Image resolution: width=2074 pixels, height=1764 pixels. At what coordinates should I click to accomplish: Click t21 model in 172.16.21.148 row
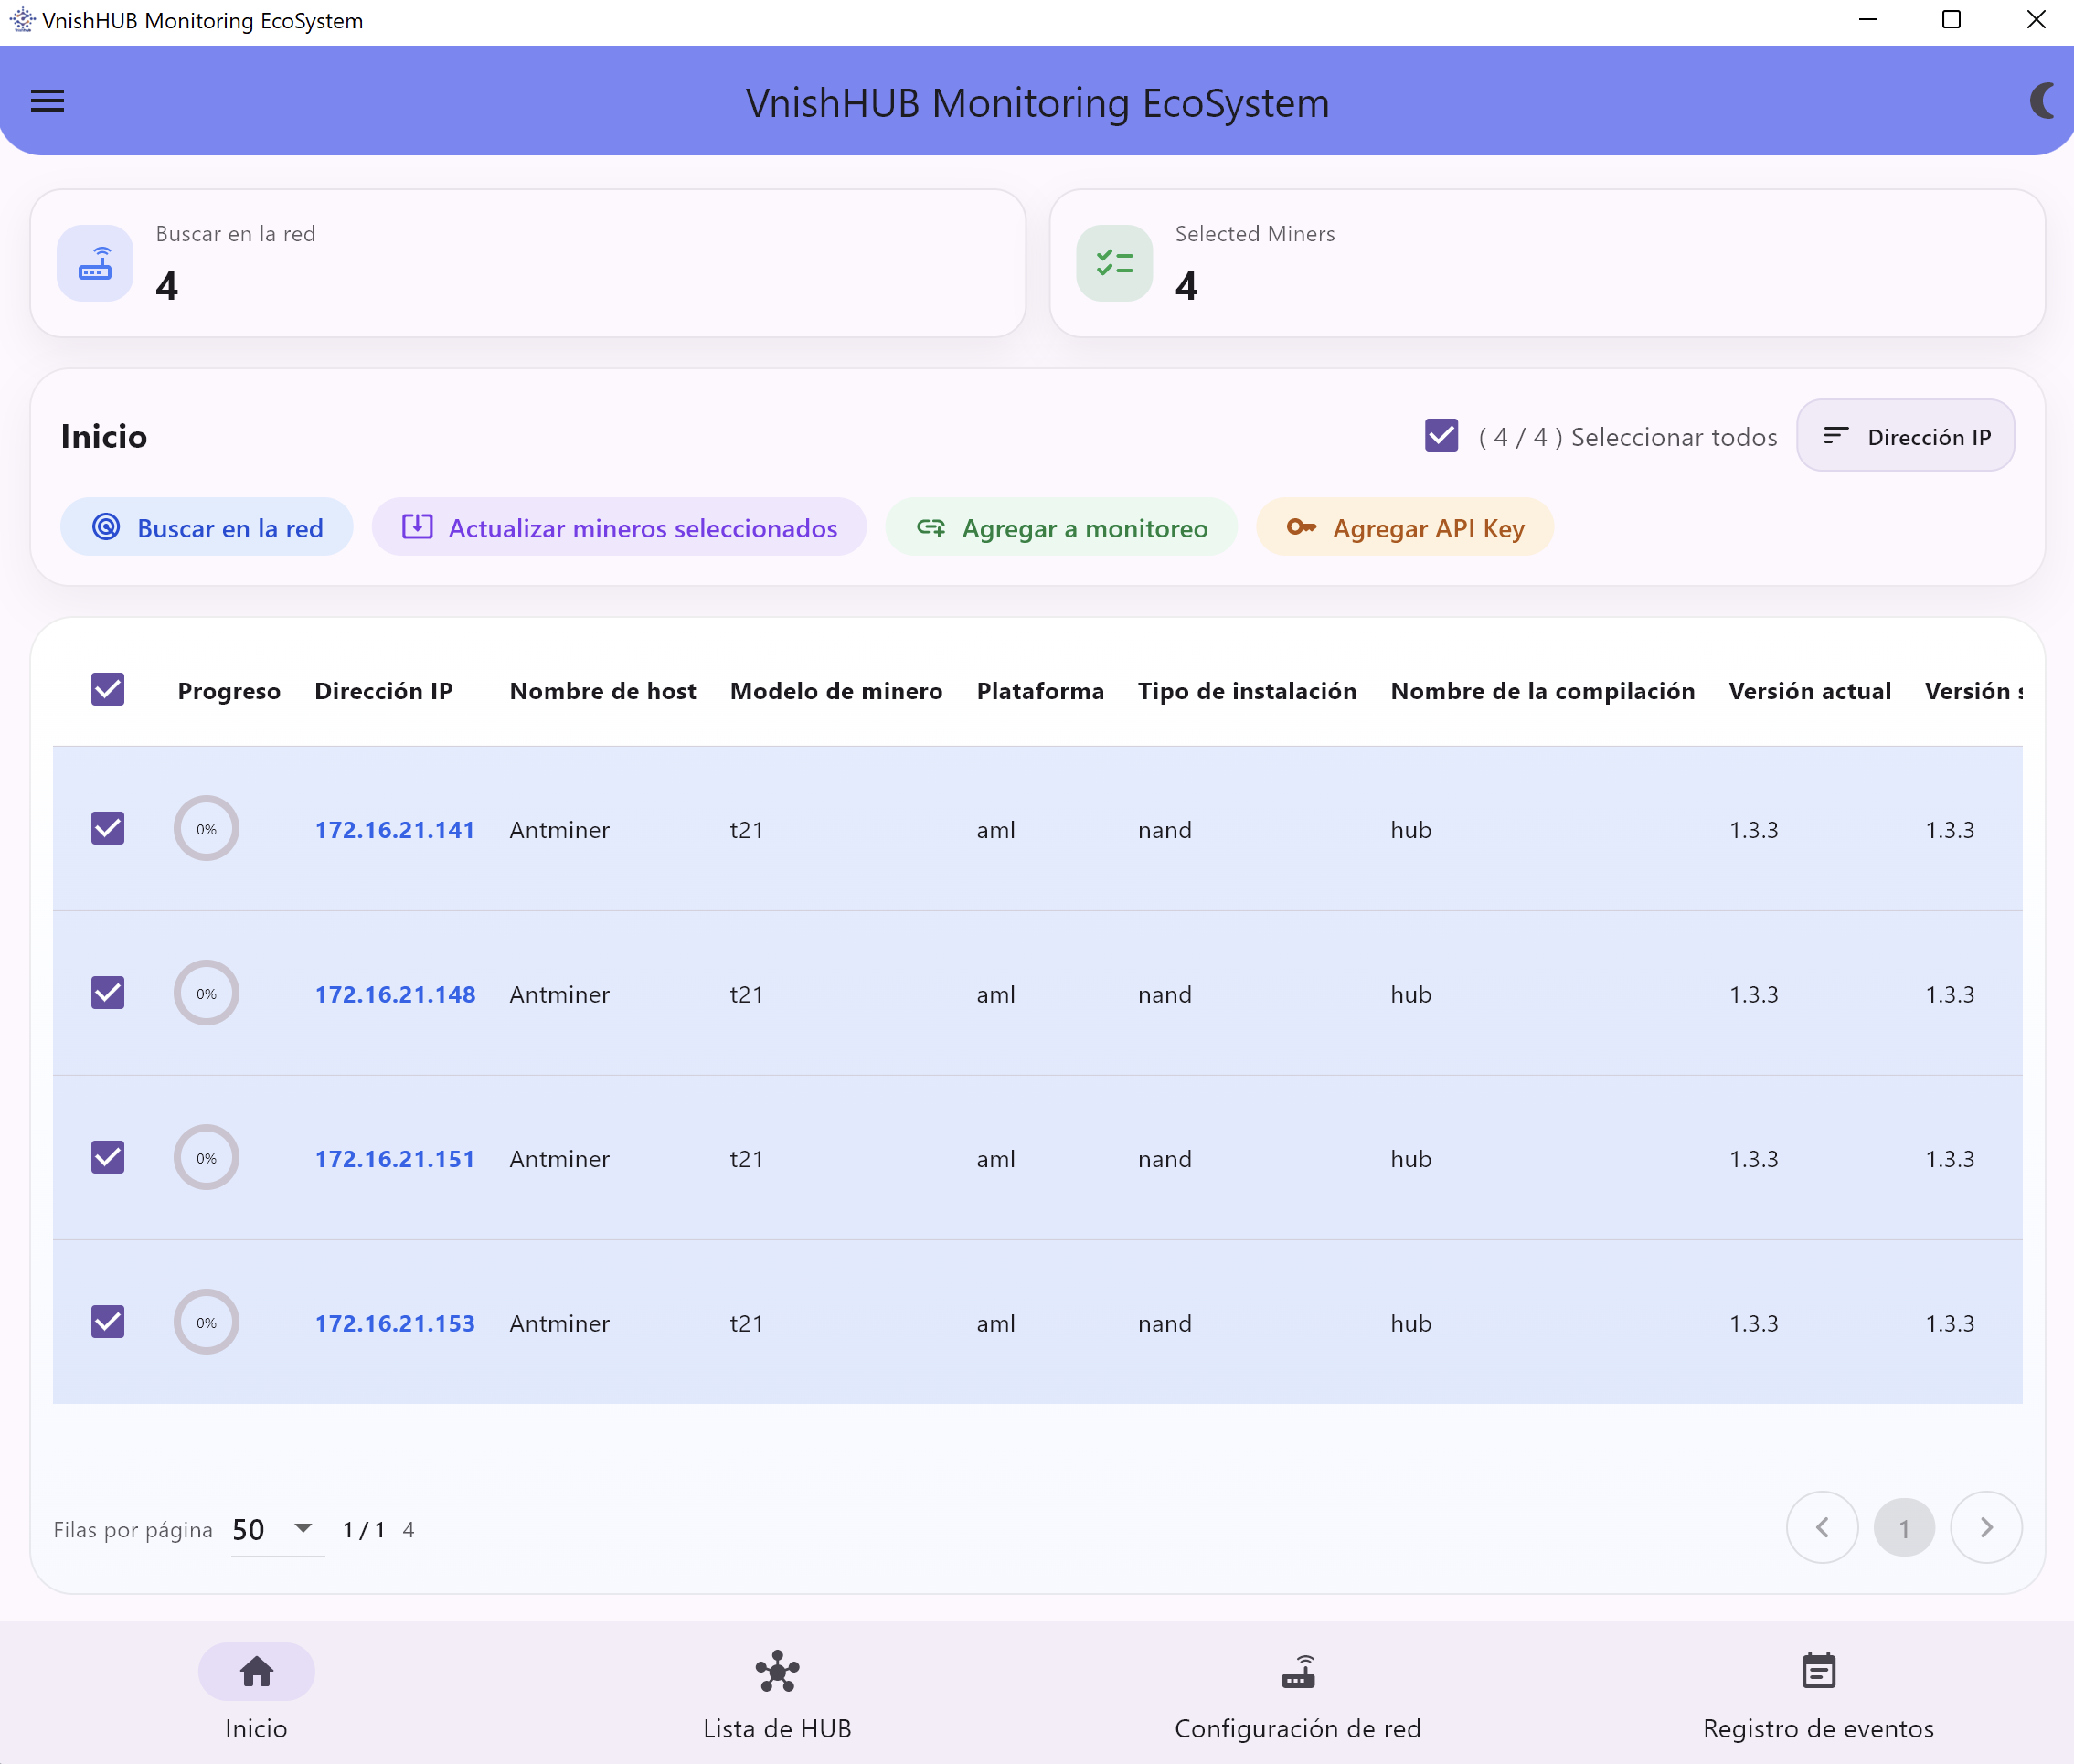746,994
